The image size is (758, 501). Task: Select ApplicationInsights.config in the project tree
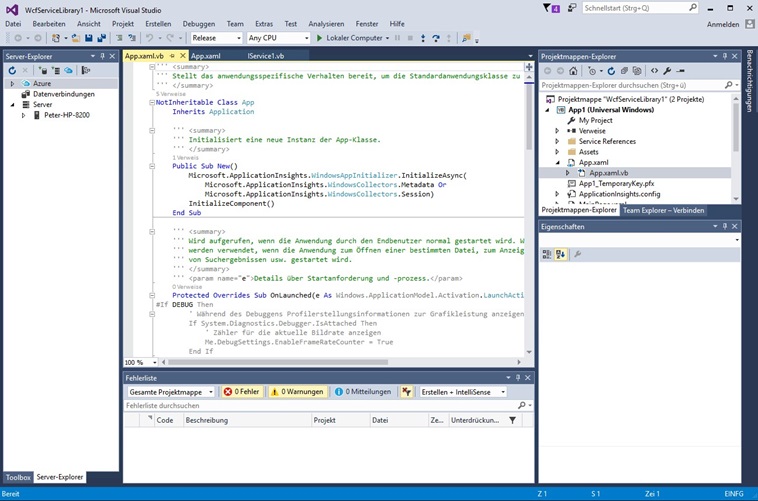pyautogui.click(x=619, y=194)
